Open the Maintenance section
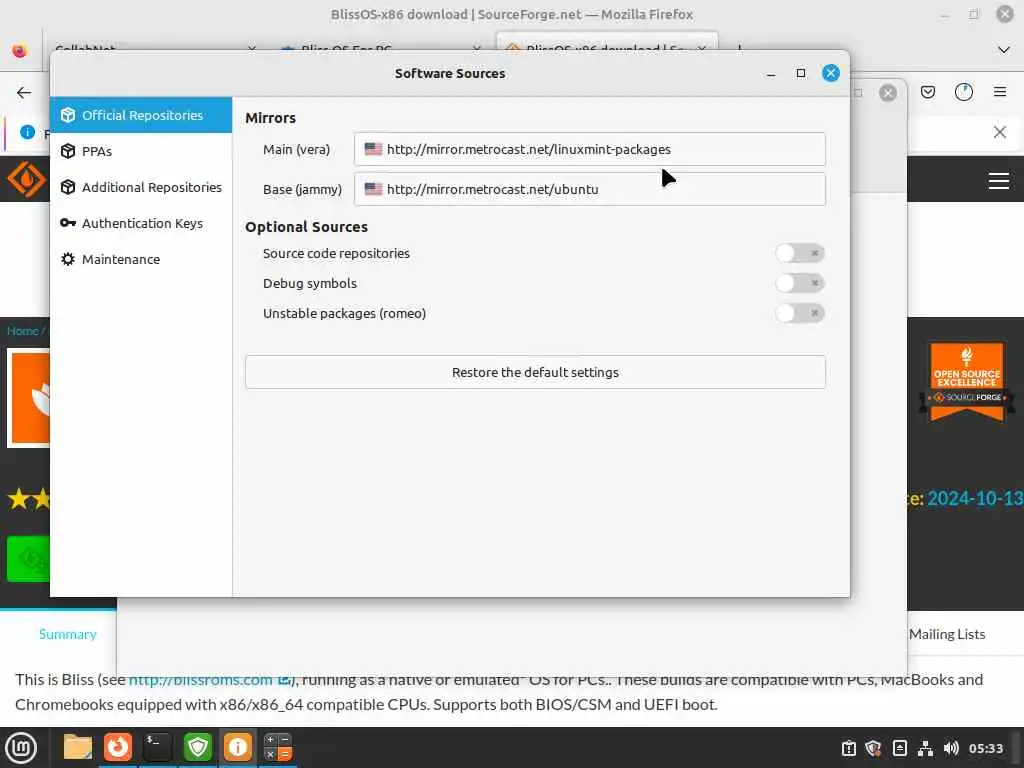The image size is (1024, 768). click(140, 259)
